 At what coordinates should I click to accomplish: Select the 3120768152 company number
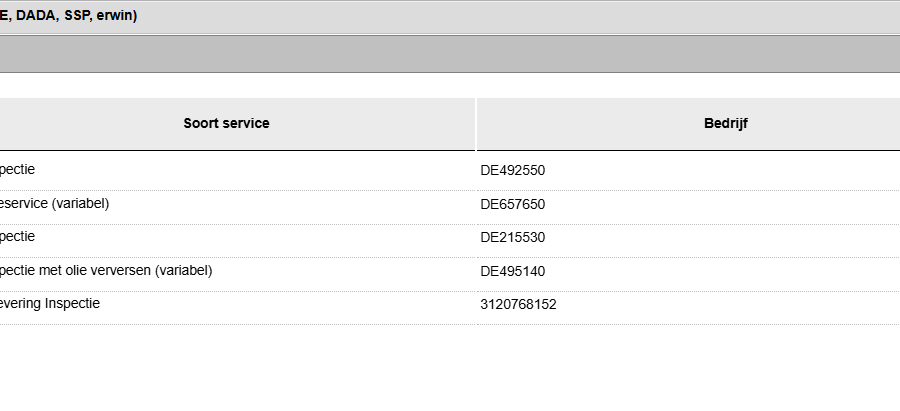tap(518, 305)
